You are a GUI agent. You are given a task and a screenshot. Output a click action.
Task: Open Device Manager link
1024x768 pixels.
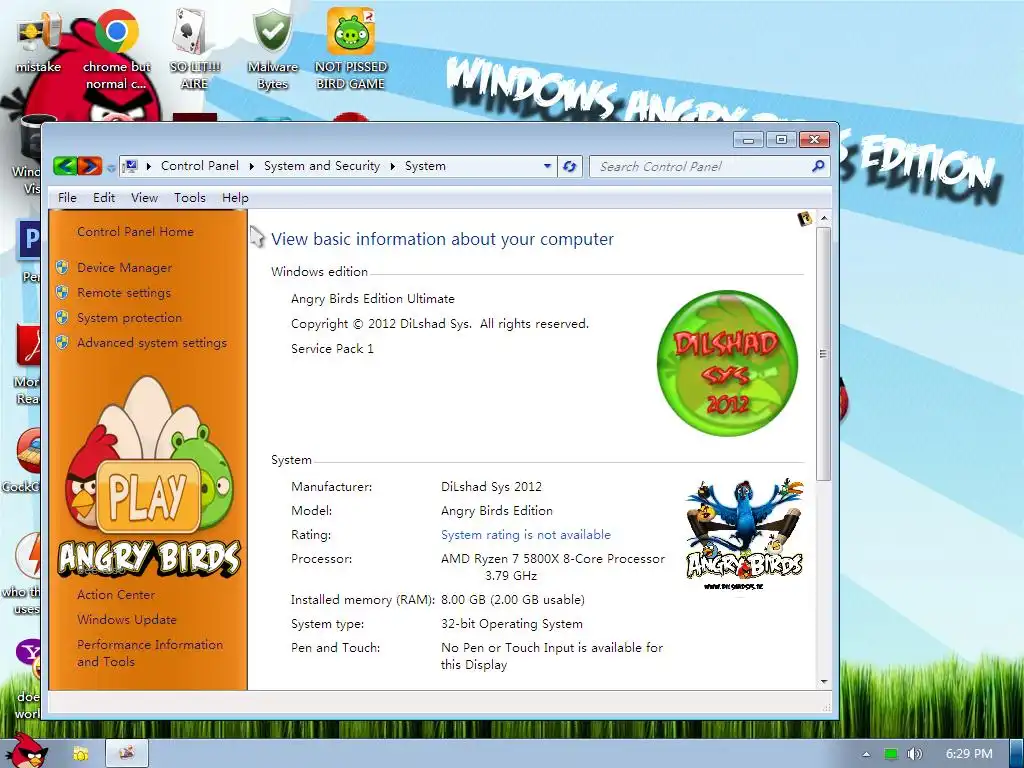point(124,268)
